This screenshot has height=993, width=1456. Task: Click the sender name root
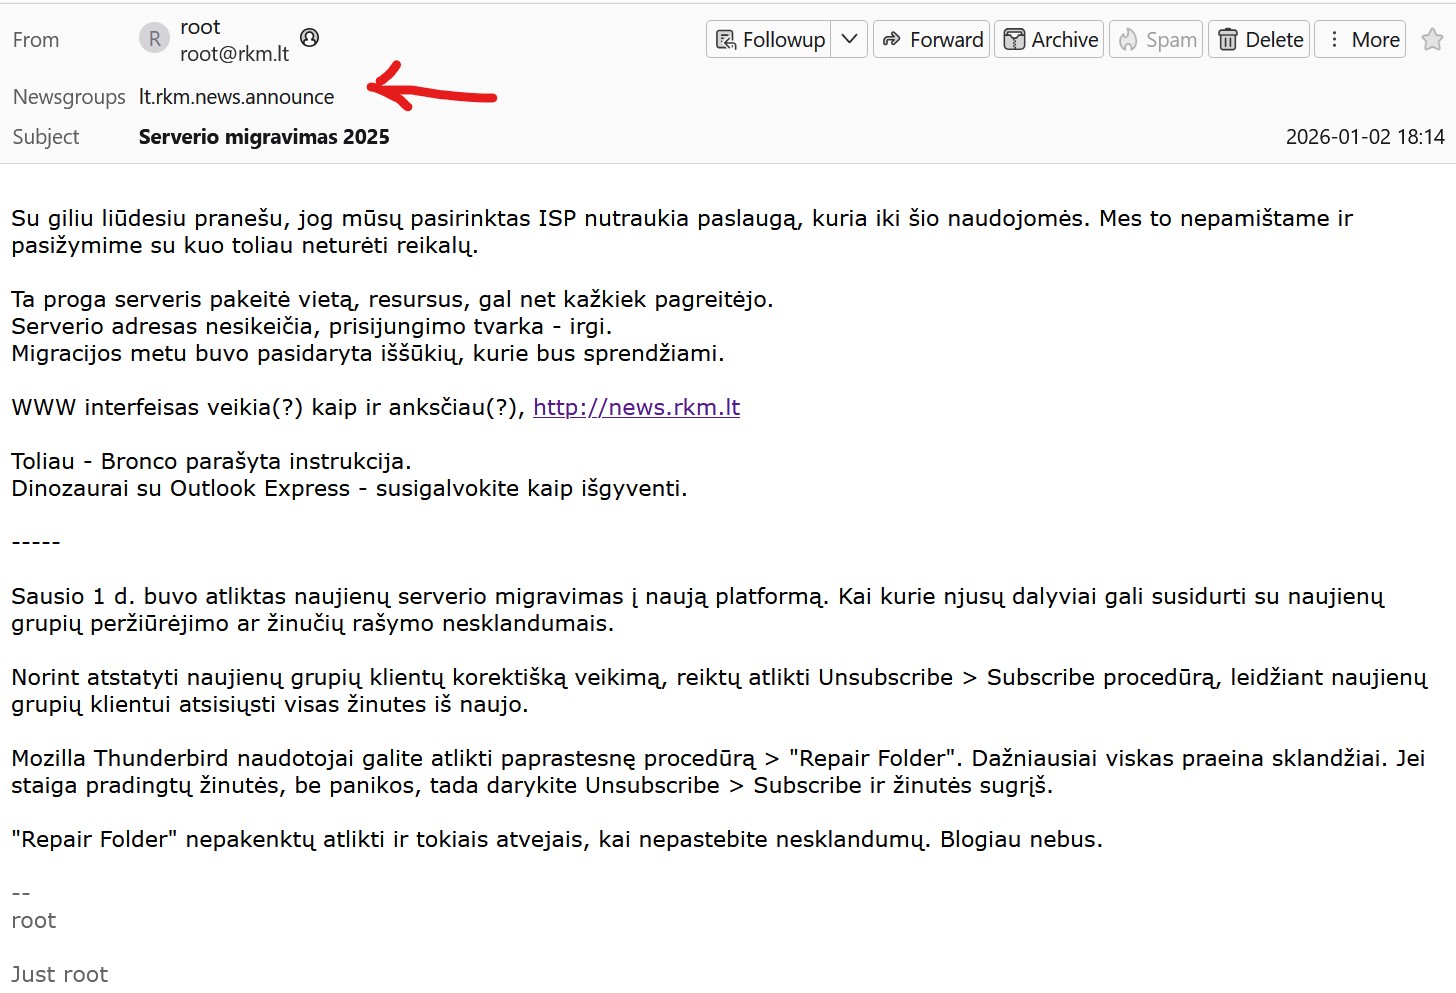pos(200,27)
